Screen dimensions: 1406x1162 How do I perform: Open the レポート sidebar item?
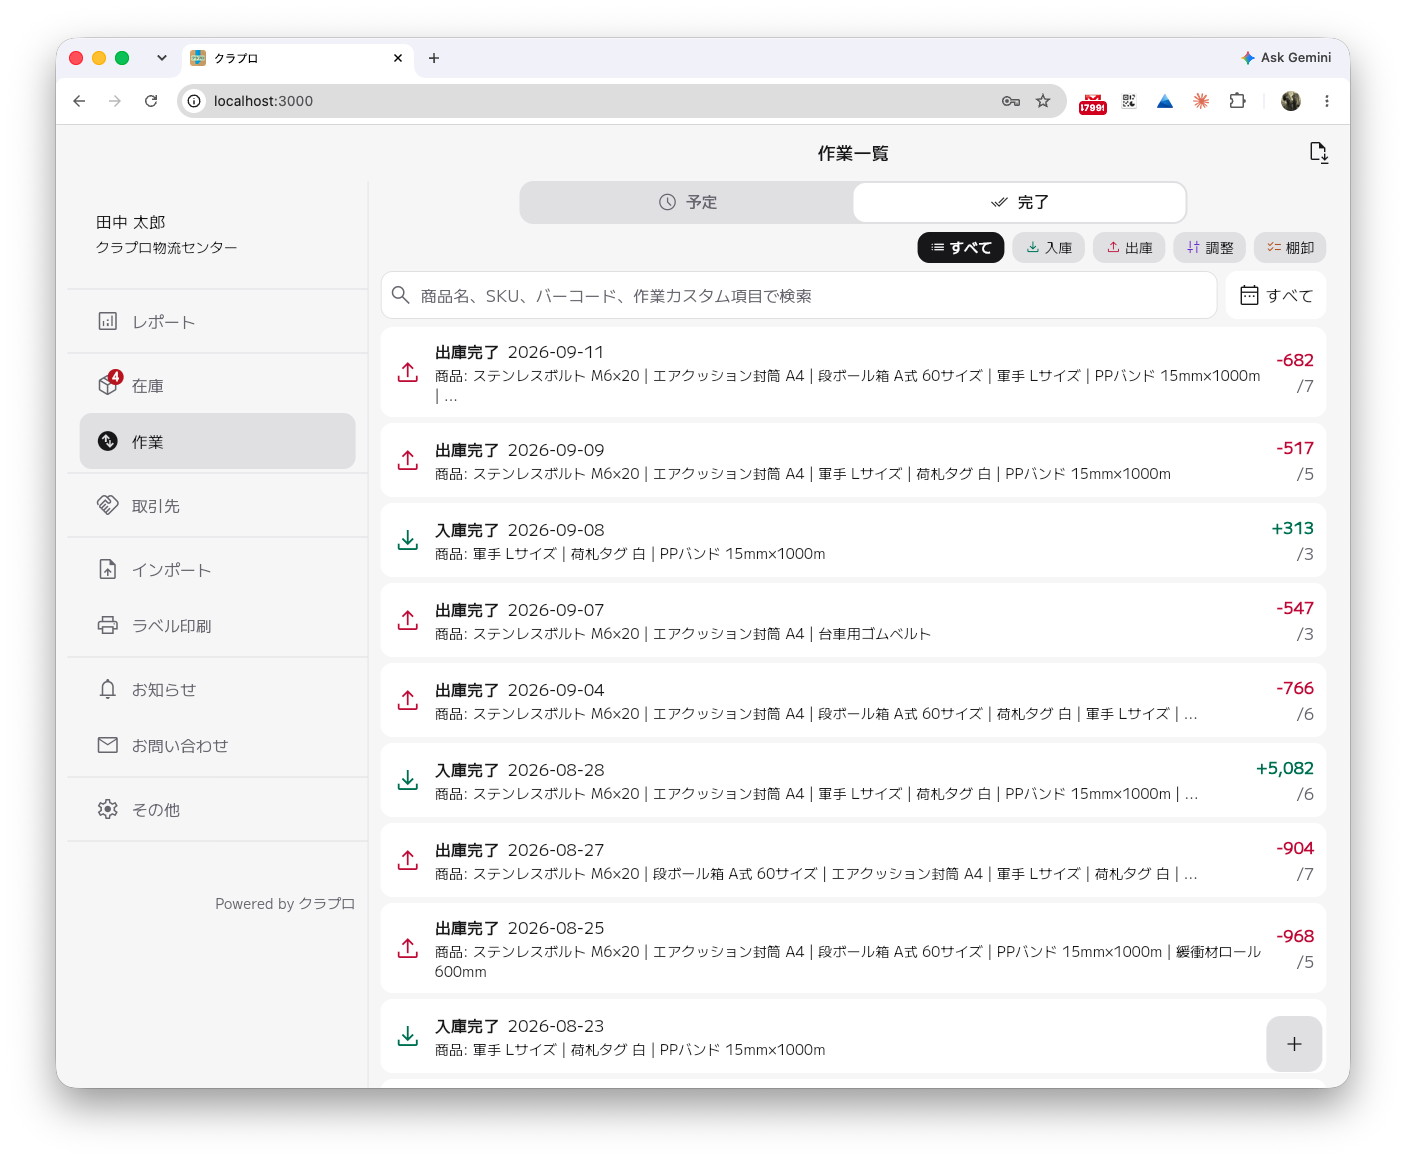tap(217, 322)
